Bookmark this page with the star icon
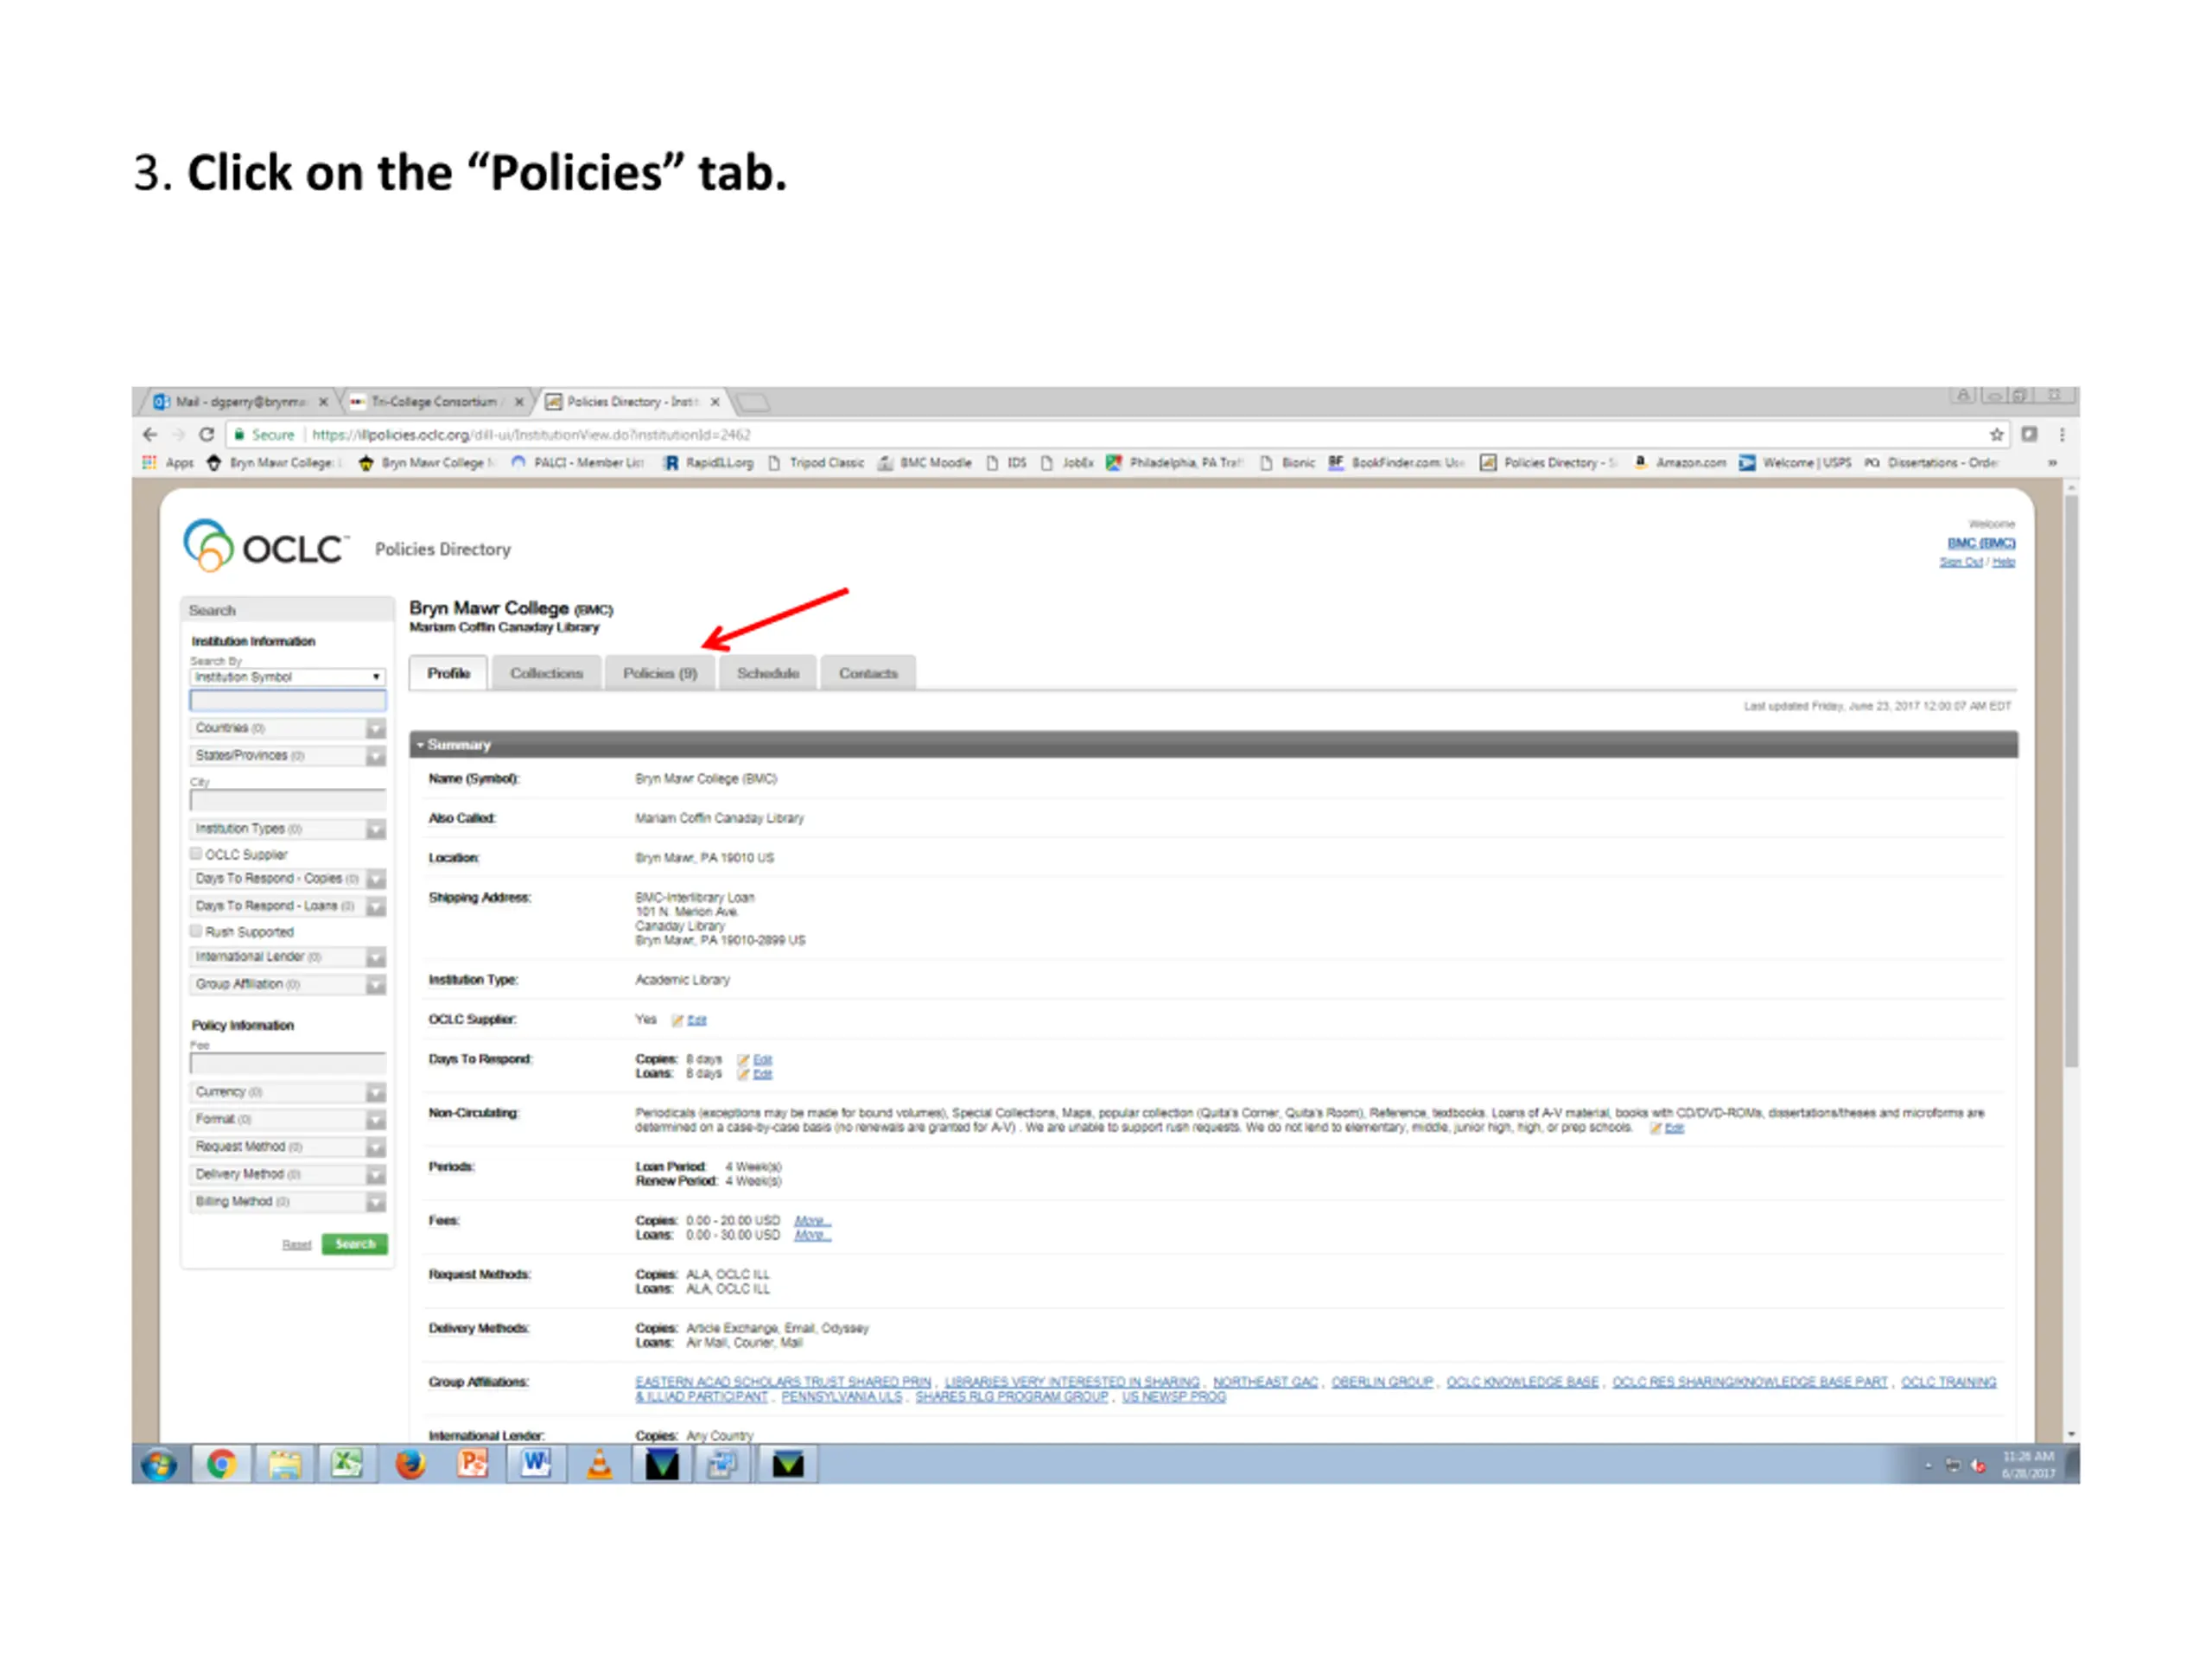This screenshot has width=2212, height=1659. (1997, 435)
